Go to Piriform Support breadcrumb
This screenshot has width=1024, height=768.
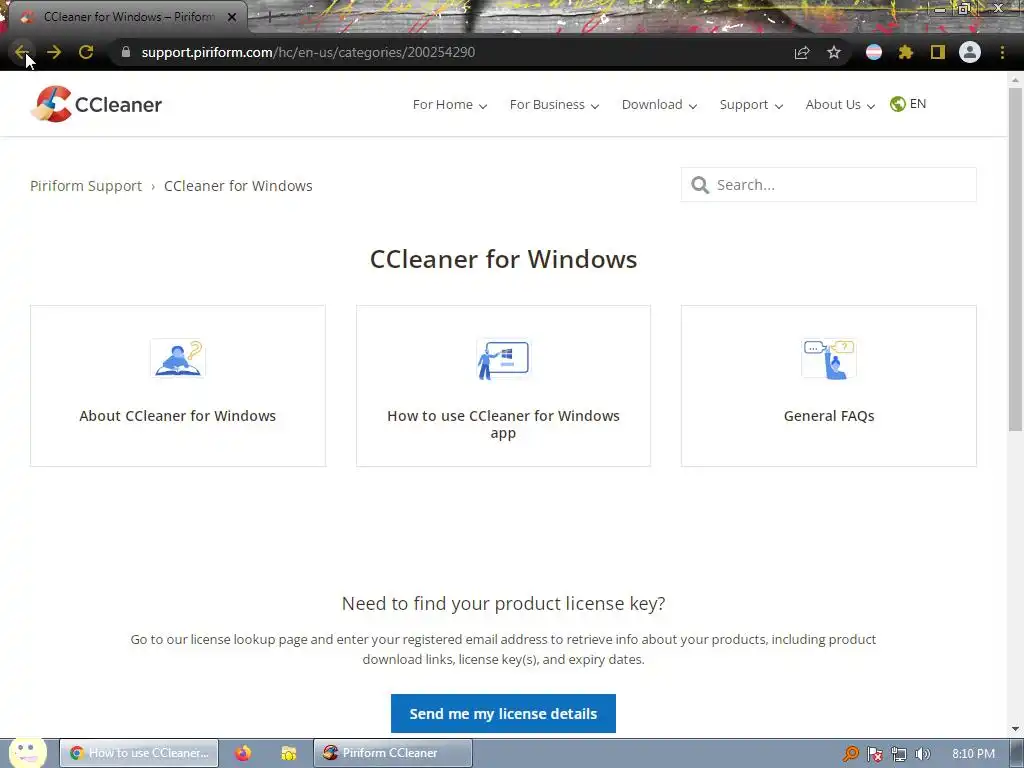[x=86, y=185]
